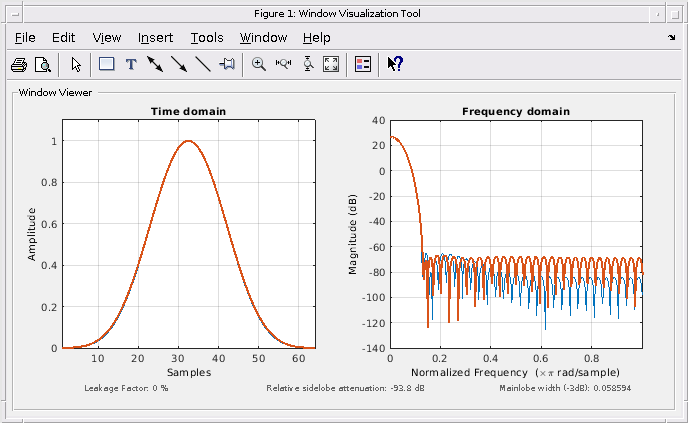
Task: Click the dock arrow in menu bar
Action: coord(672,38)
